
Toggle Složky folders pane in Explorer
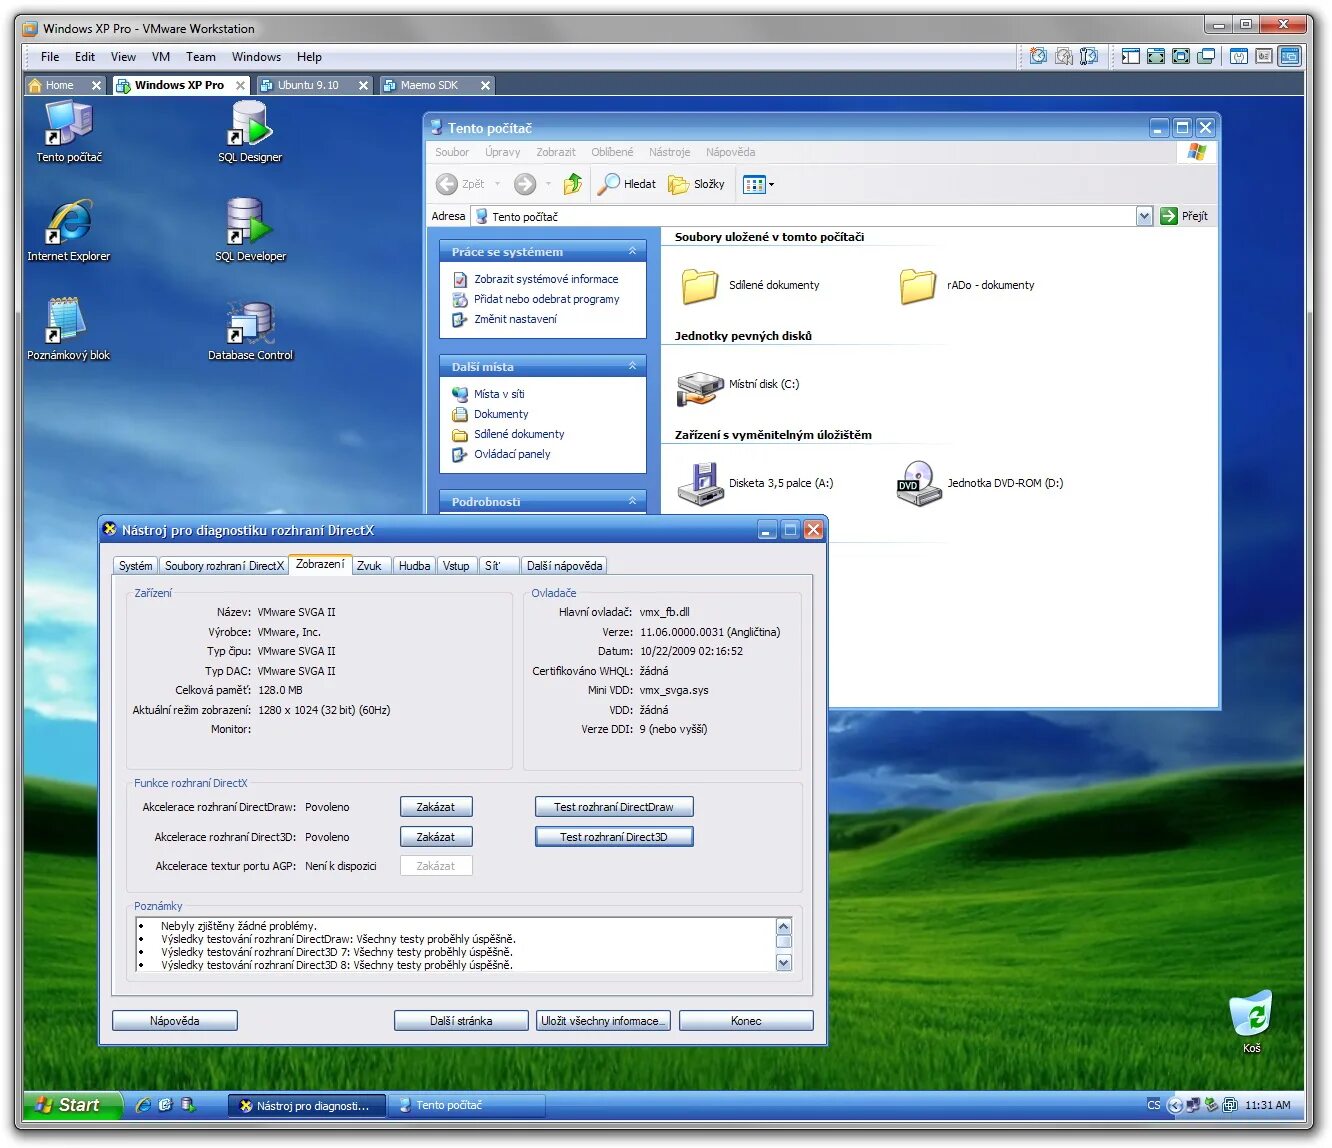697,184
